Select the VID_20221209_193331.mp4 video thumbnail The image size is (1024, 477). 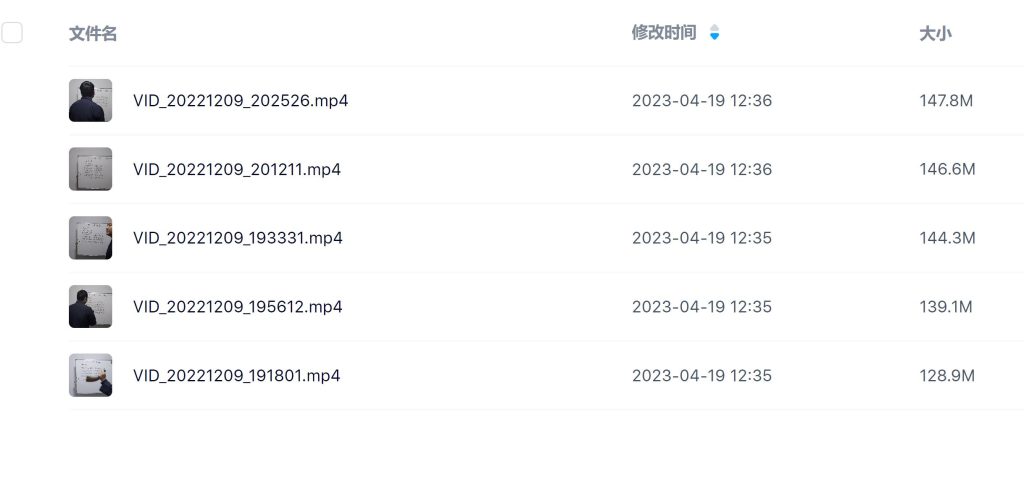[90, 238]
